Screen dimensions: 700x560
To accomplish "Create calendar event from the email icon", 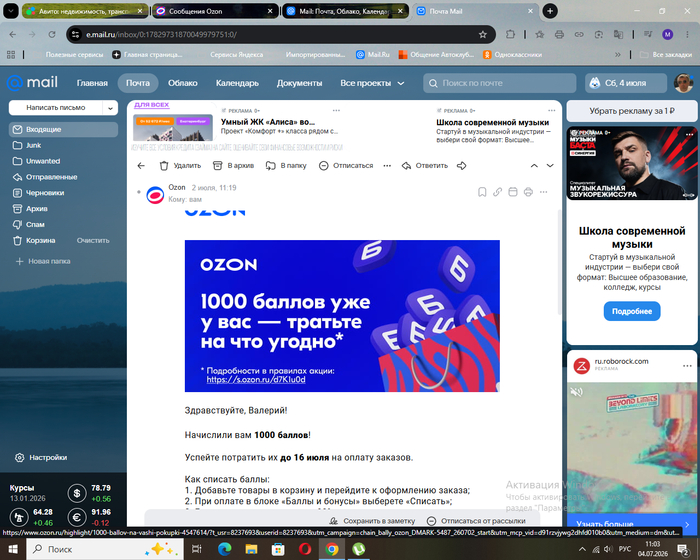I will 513,192.
